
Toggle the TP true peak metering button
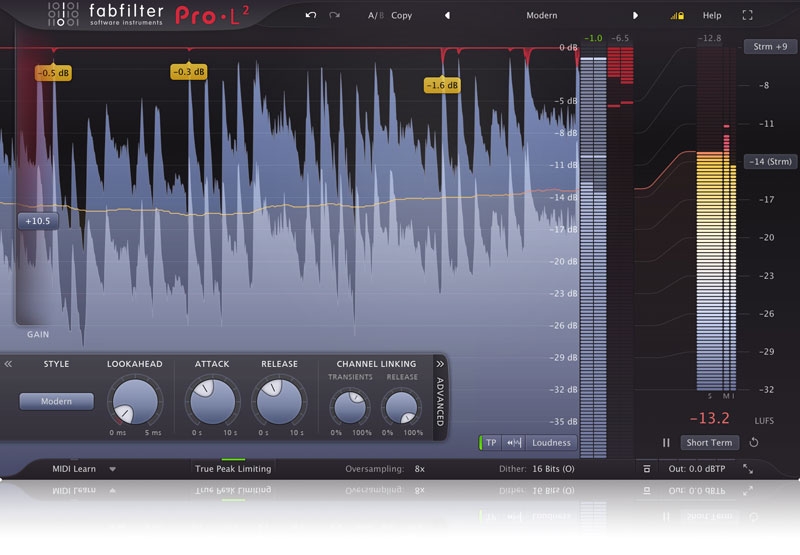490,442
